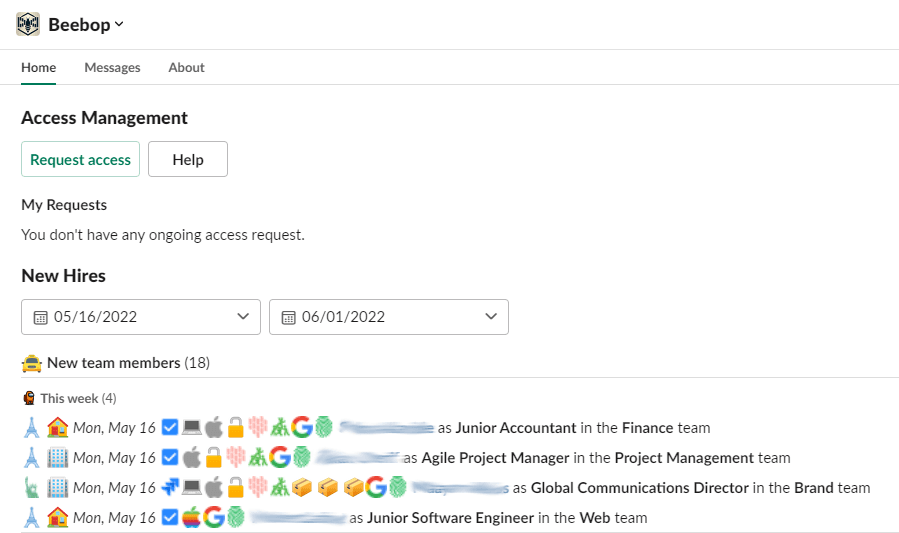The image size is (899, 533).
Task: Click the padlock icon in Agile Project Manager row
Action: click(x=213, y=458)
